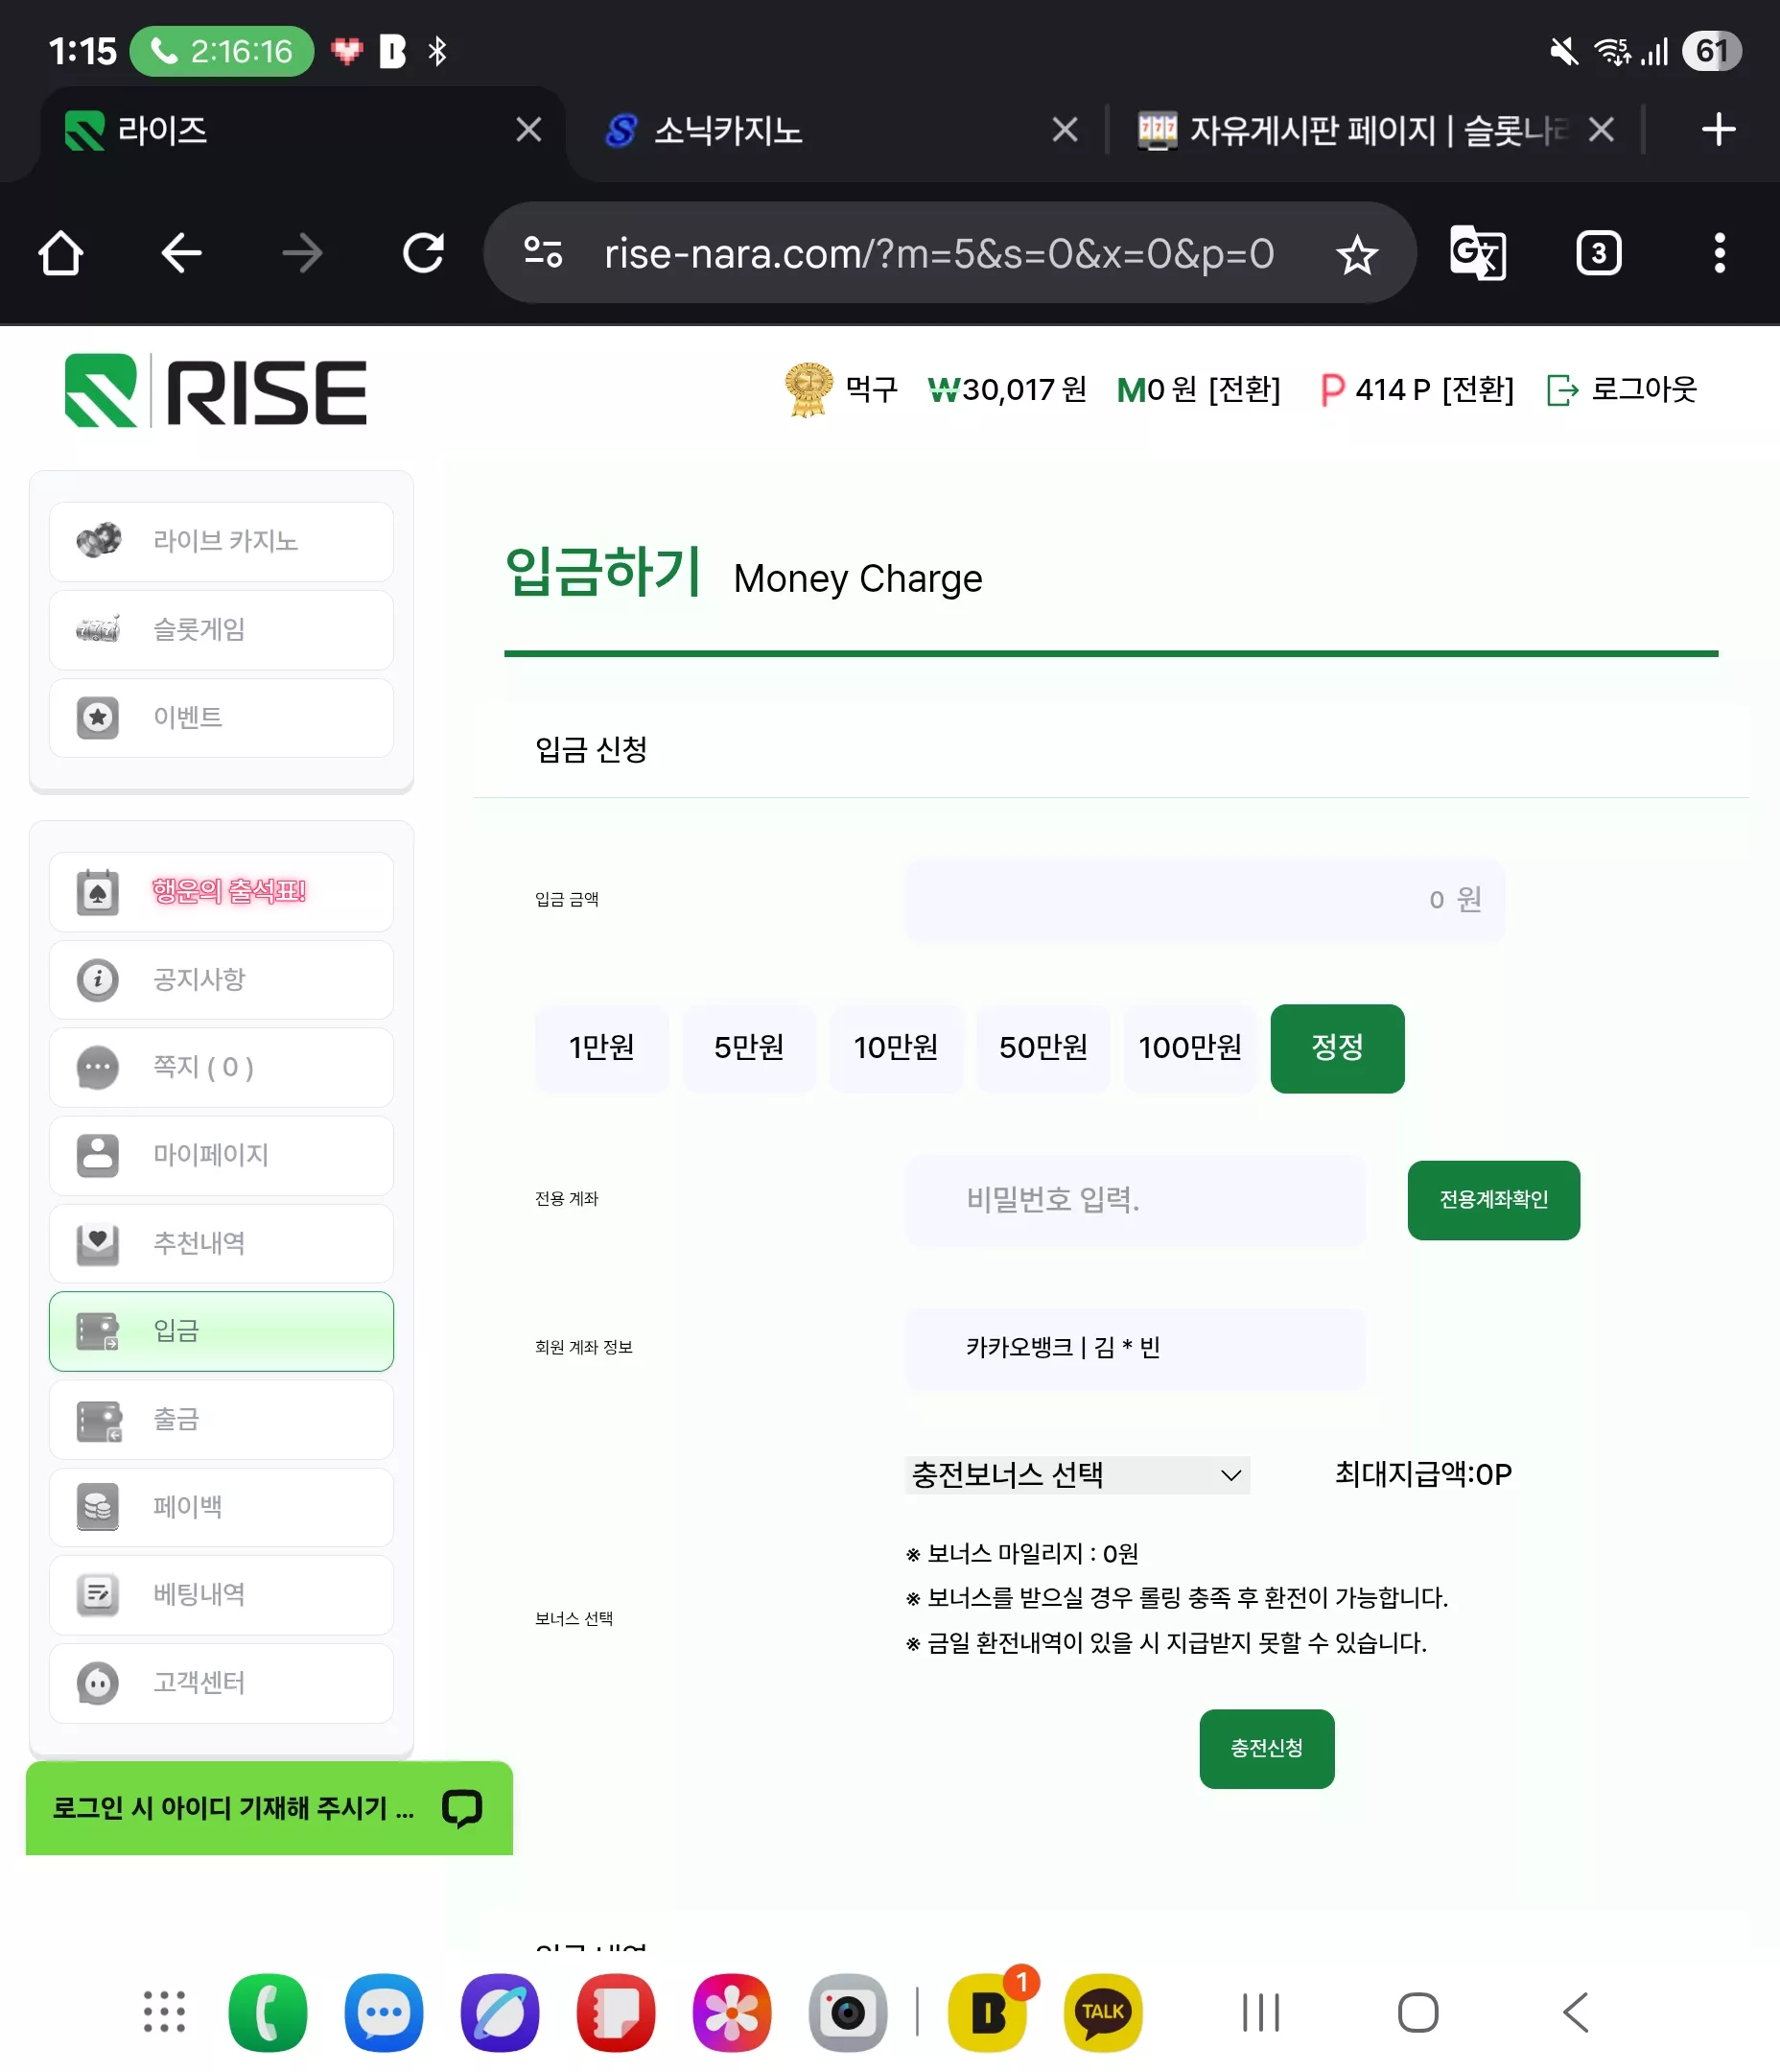Reload the page with refresh icon

(x=423, y=253)
